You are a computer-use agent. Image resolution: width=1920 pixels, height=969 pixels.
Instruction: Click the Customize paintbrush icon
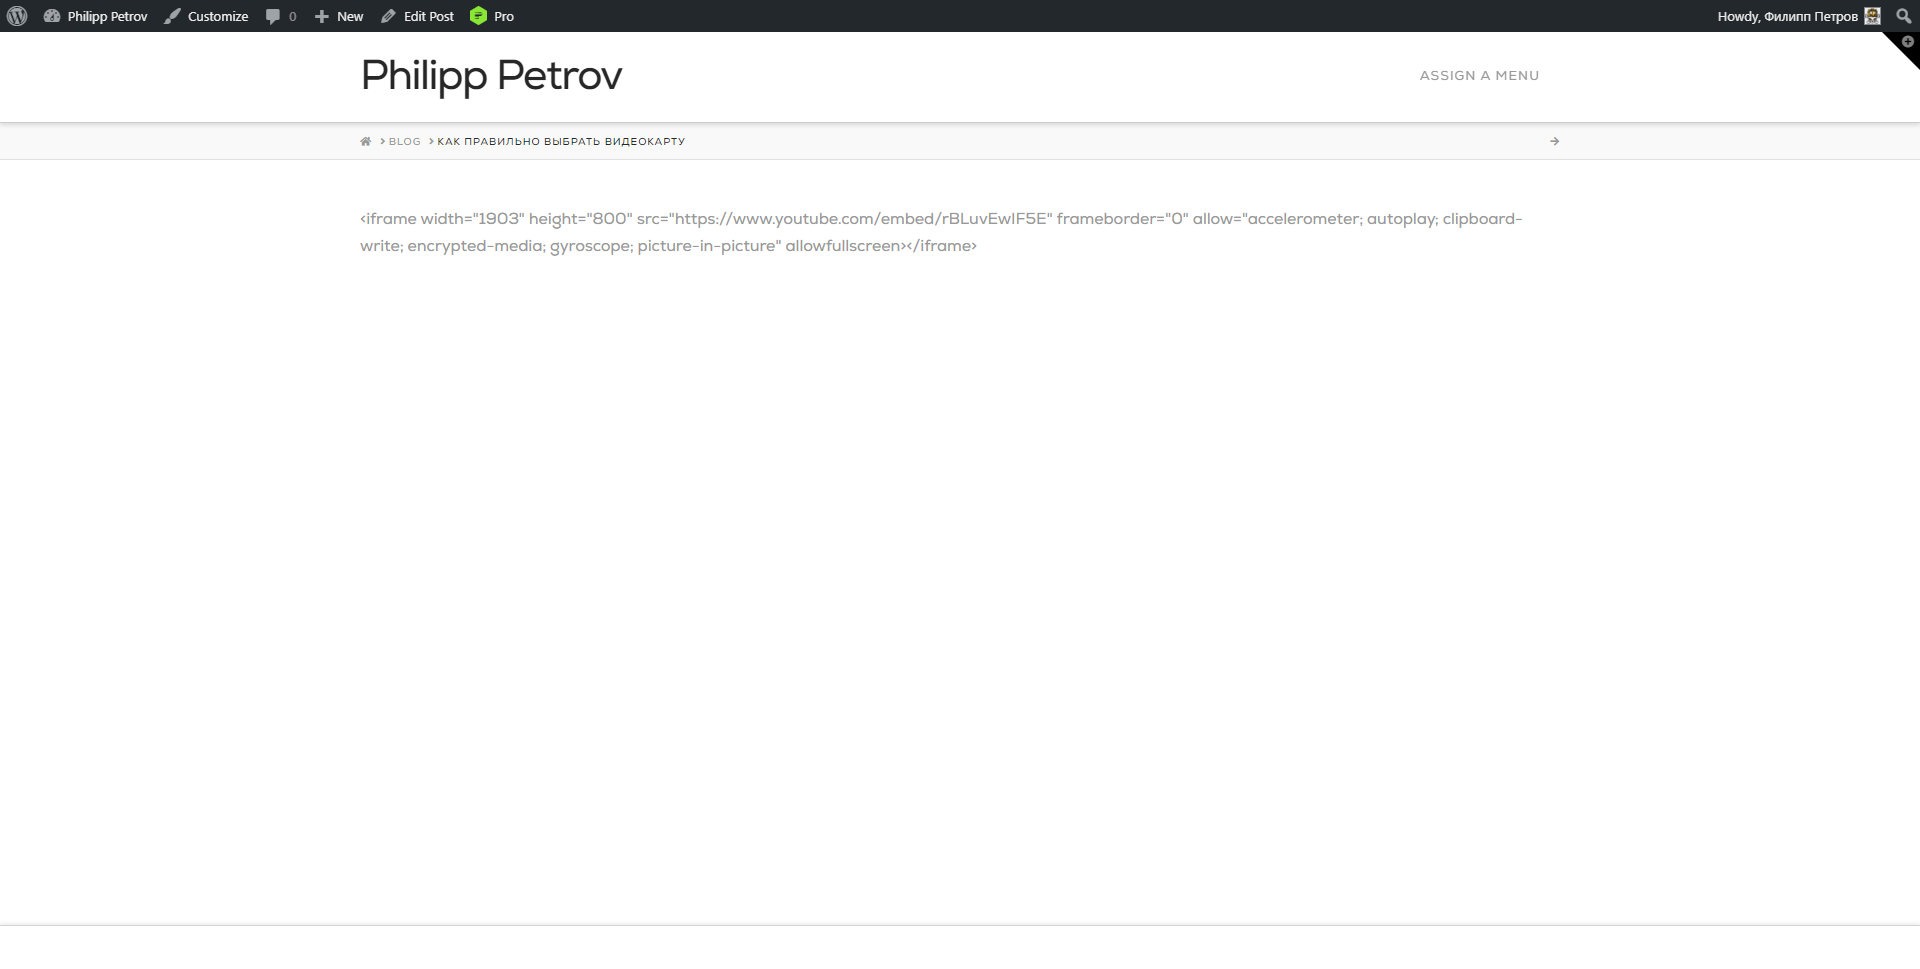(x=173, y=16)
